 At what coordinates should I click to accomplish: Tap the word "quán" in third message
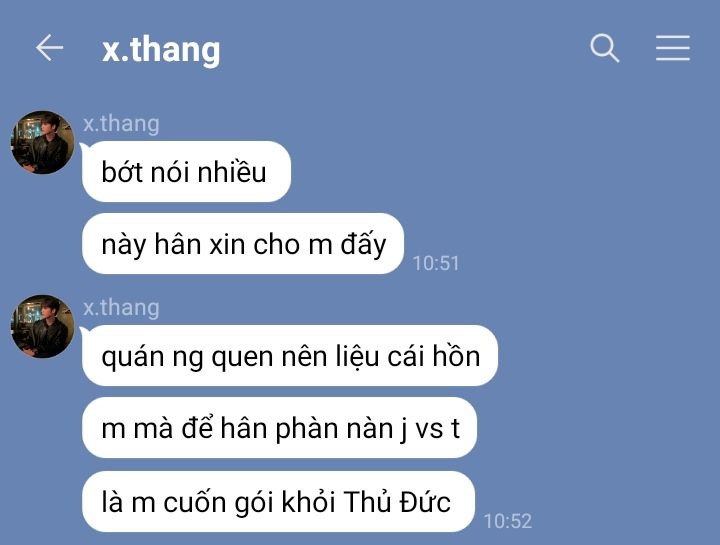(x=133, y=357)
